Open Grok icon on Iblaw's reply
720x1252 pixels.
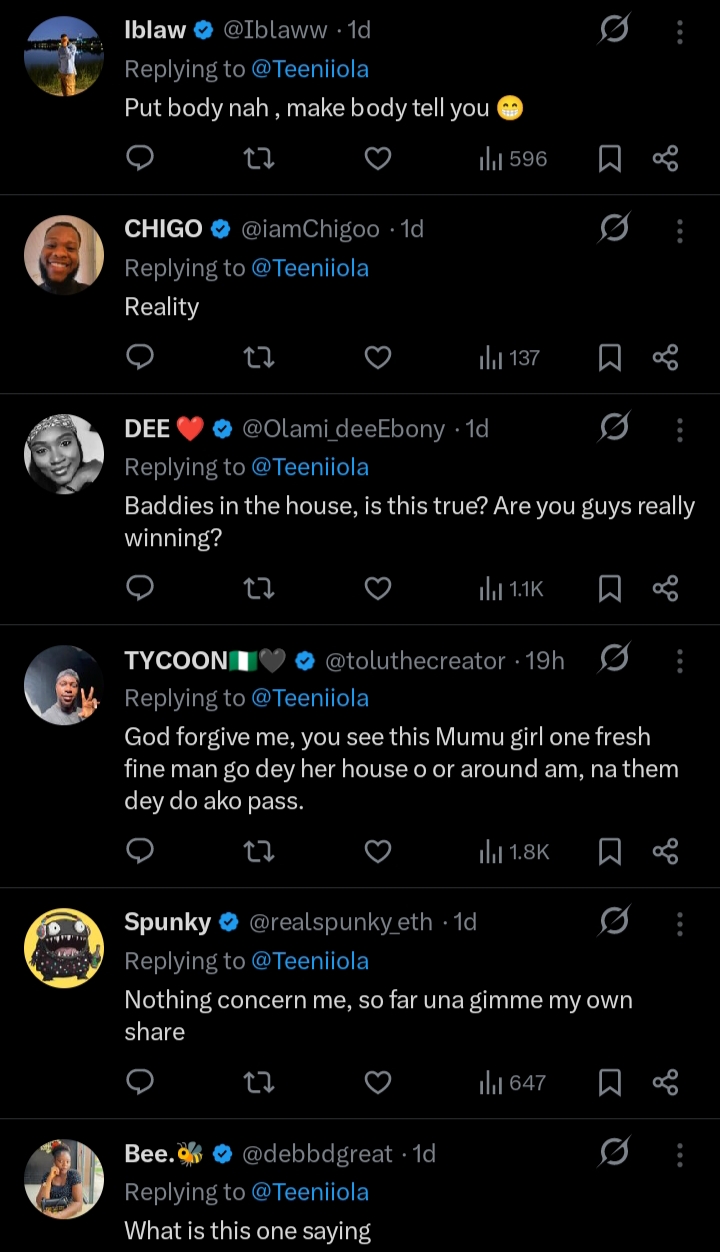pyautogui.click(x=614, y=31)
